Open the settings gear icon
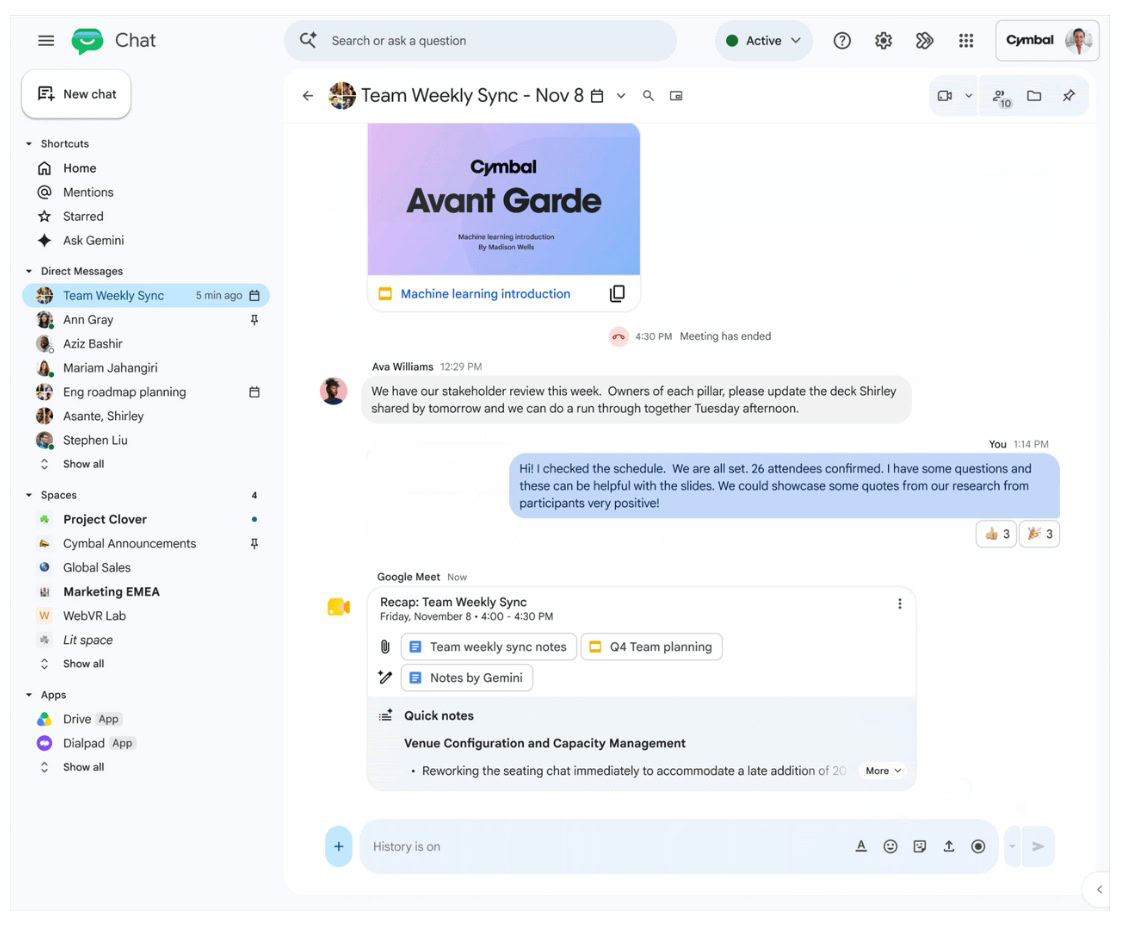1126x927 pixels. pos(883,41)
